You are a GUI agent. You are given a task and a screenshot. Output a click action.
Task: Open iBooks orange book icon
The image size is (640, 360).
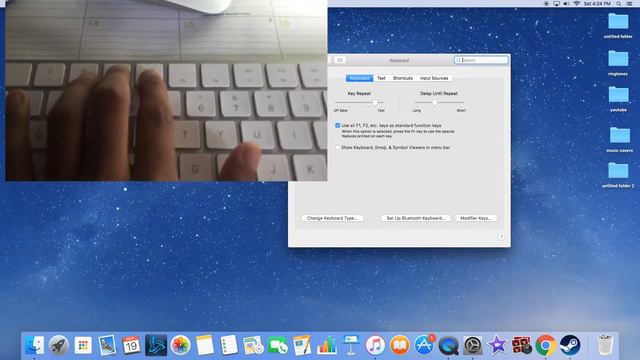pos(400,345)
